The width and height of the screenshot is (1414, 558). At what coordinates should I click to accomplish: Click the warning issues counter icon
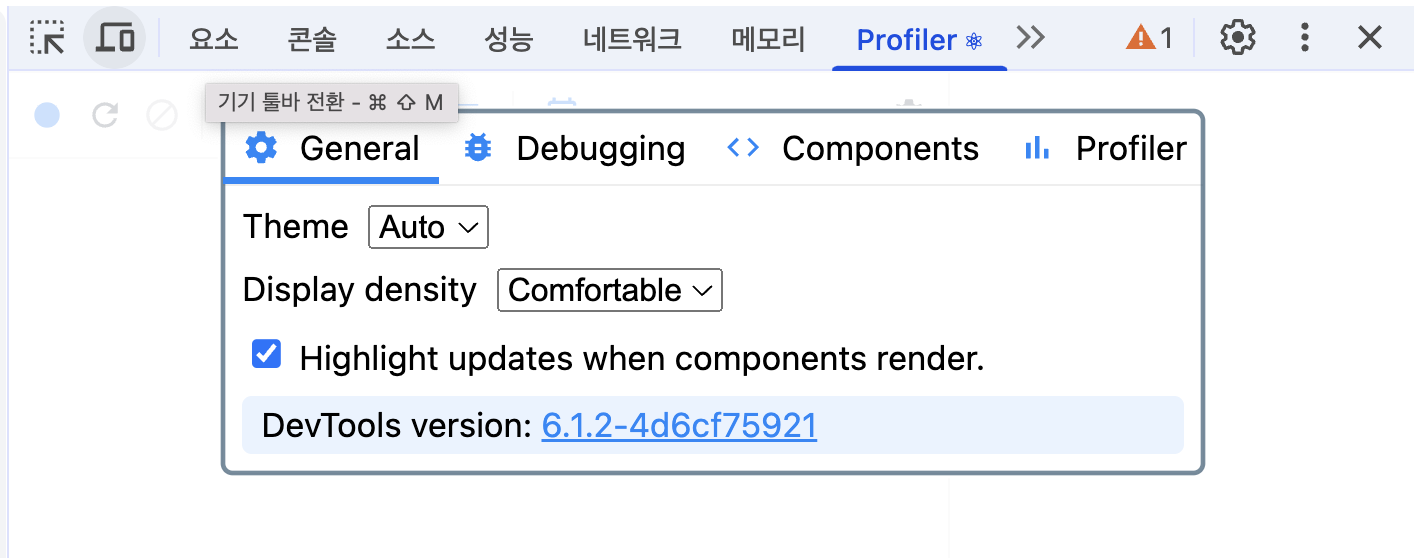[1149, 38]
